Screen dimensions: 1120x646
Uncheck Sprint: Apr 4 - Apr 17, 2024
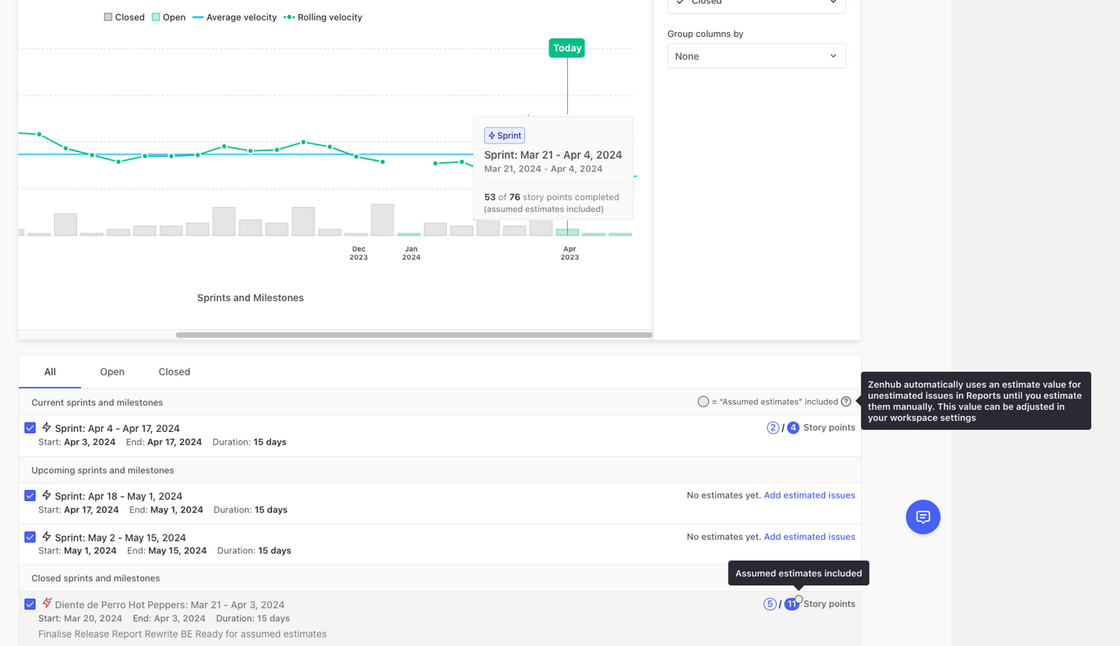pyautogui.click(x=30, y=427)
